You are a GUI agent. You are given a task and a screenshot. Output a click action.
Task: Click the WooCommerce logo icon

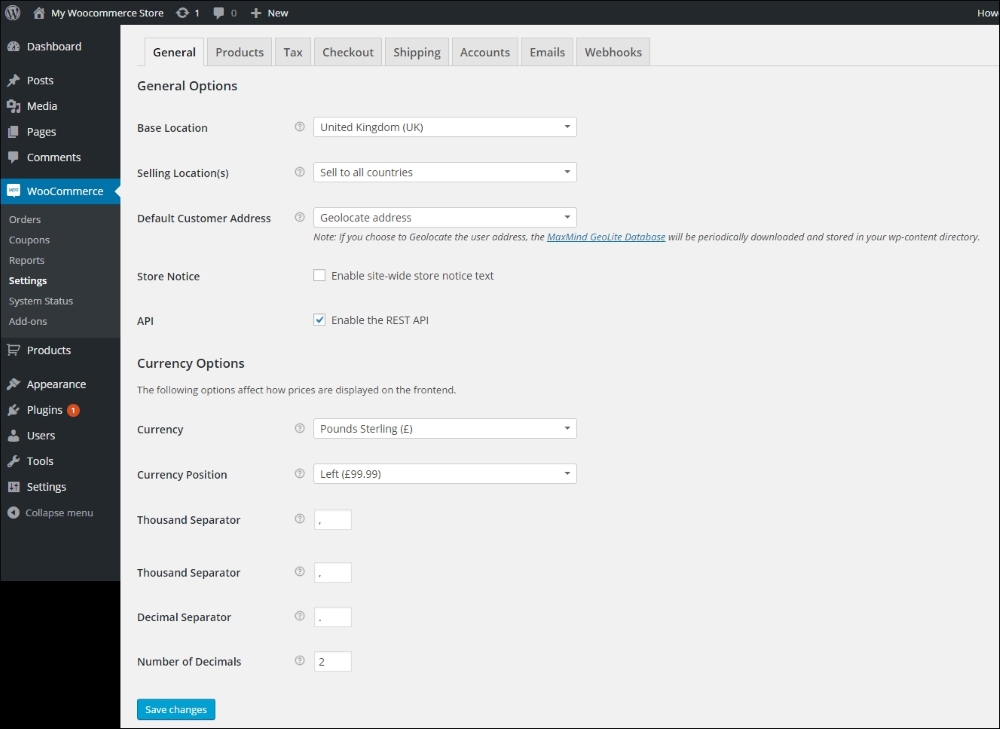pyautogui.click(x=13, y=191)
